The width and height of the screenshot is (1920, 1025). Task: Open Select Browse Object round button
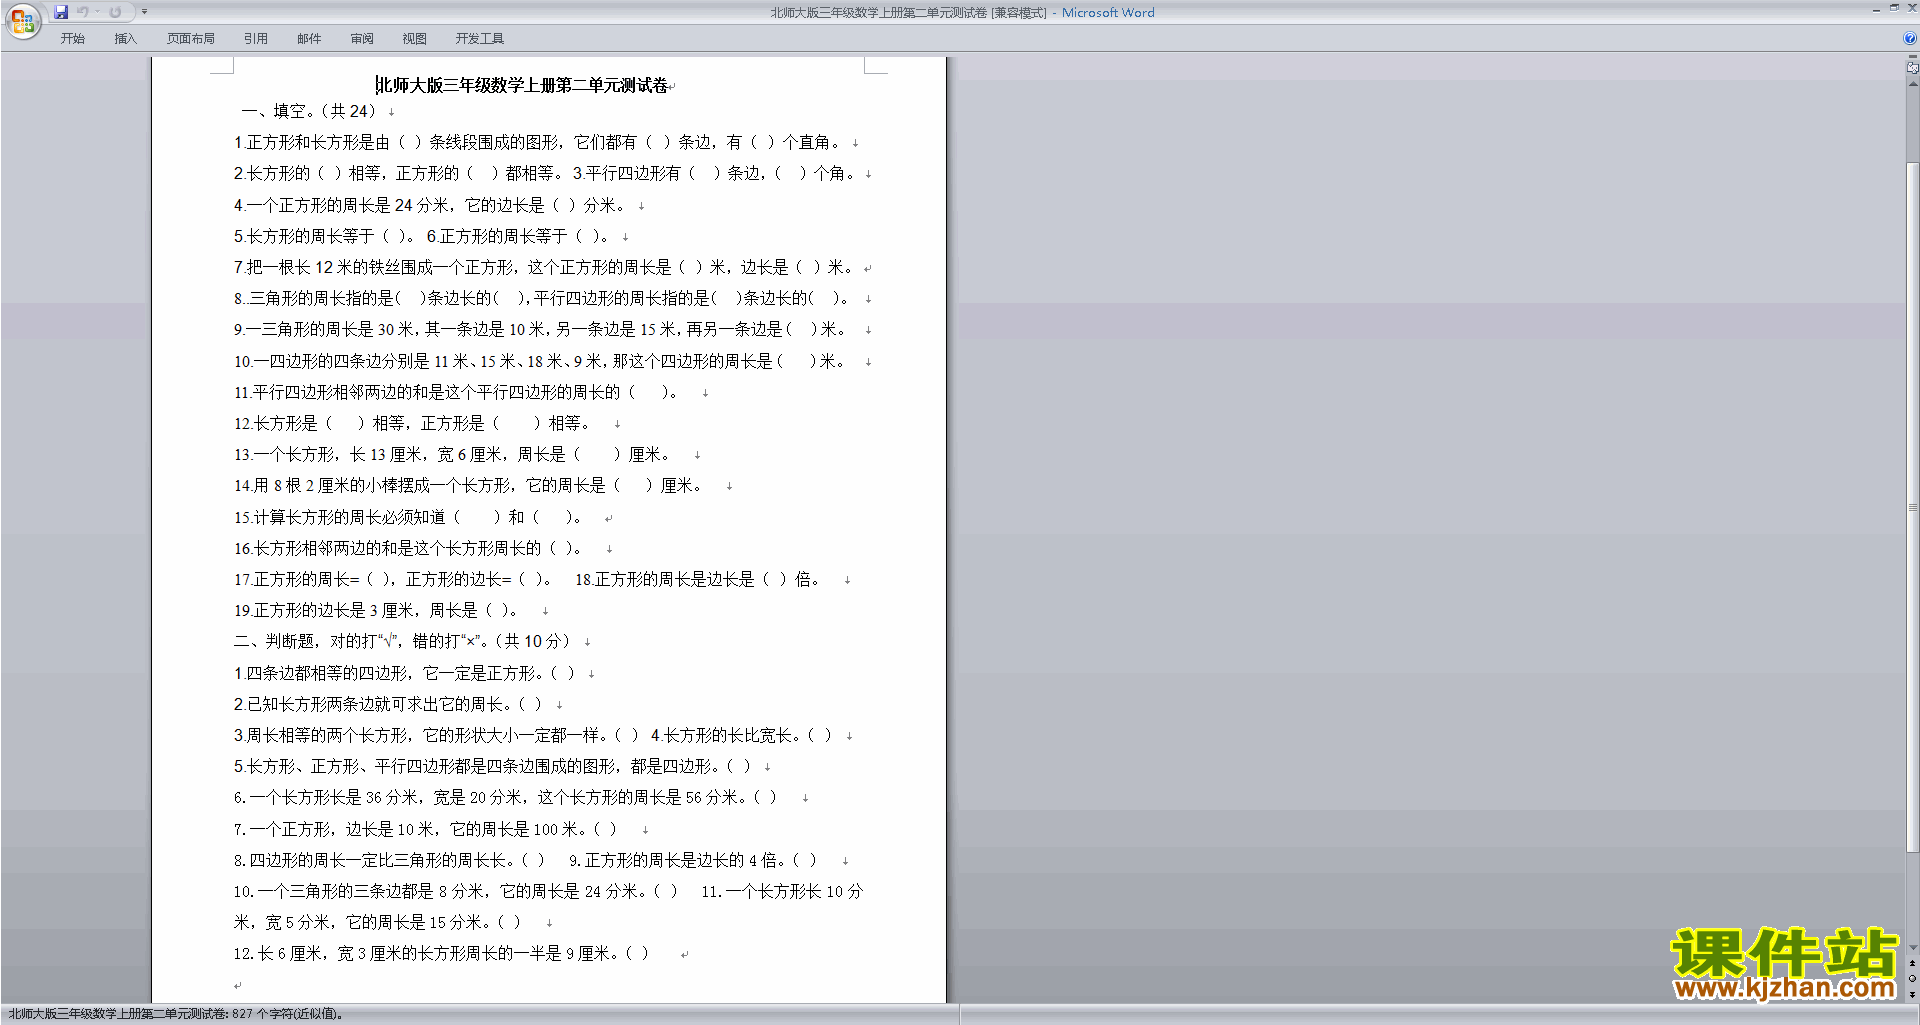tap(1912, 978)
